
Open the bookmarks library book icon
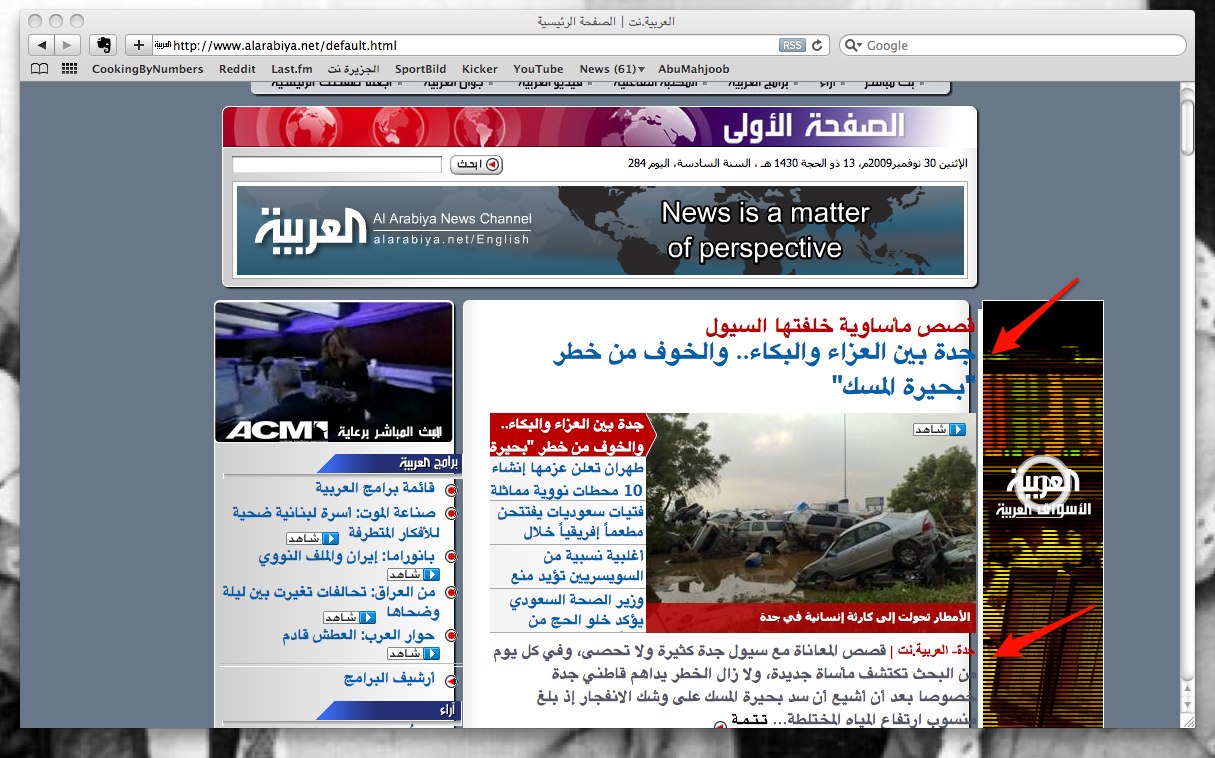39,69
